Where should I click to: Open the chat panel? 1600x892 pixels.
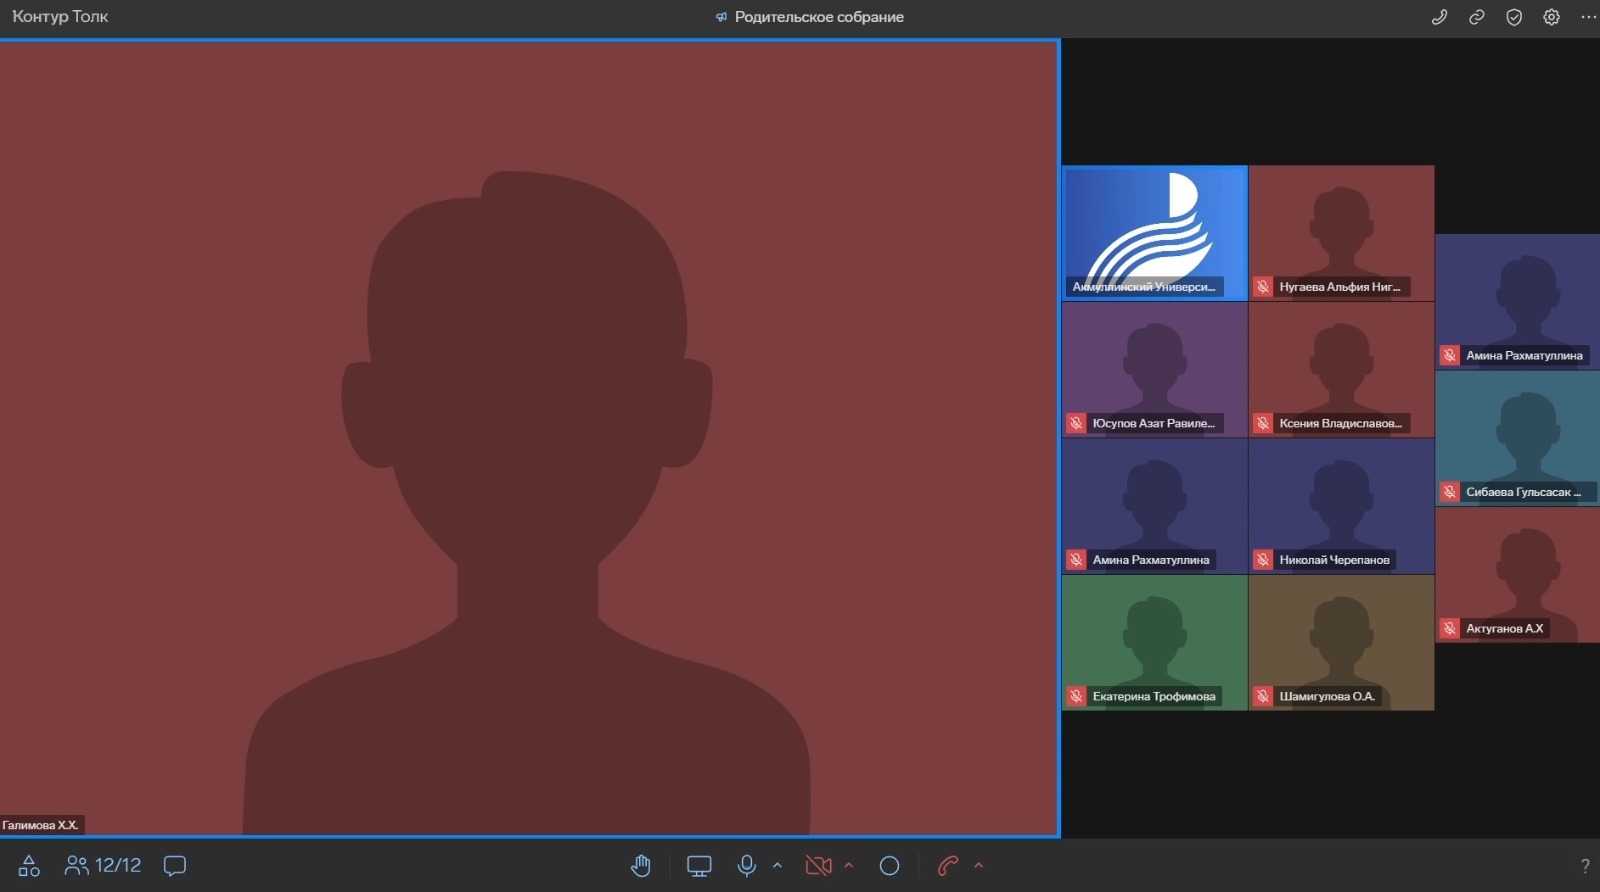[175, 866]
